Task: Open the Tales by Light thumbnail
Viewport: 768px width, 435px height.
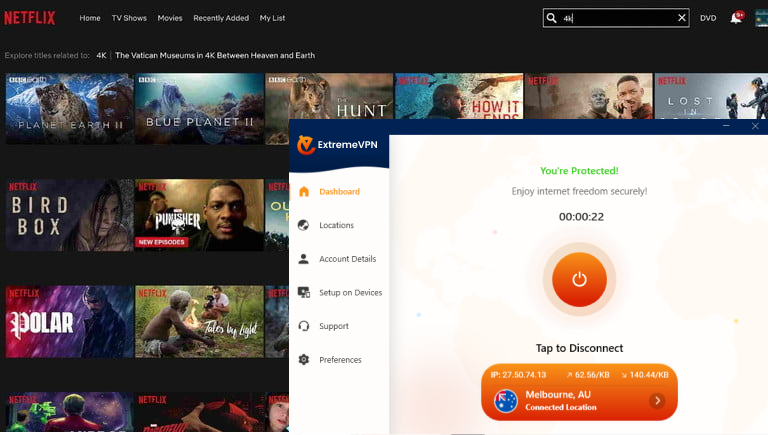Action: click(199, 322)
